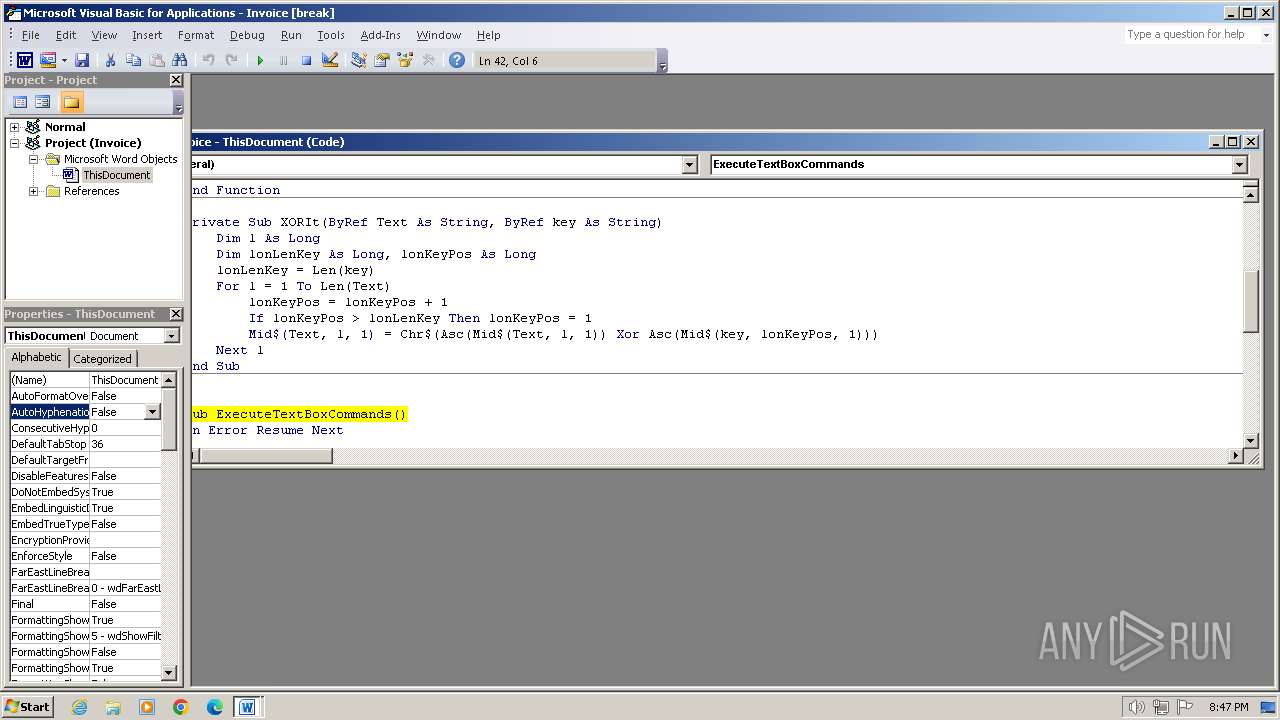Click the Copy icon in the toolbar
This screenshot has height=720, width=1280.
click(134, 61)
